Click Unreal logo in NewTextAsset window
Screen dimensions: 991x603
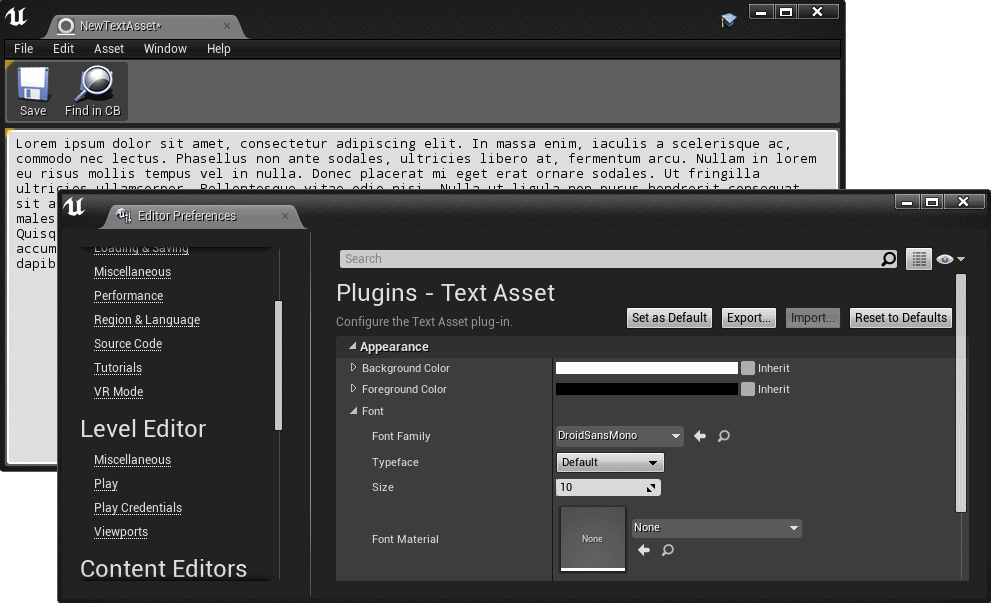click(16, 16)
